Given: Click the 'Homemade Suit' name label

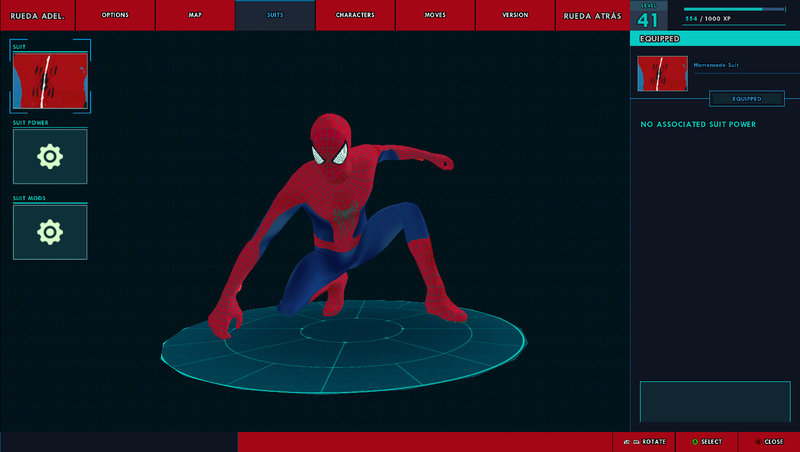Looking at the screenshot, I should [x=716, y=65].
